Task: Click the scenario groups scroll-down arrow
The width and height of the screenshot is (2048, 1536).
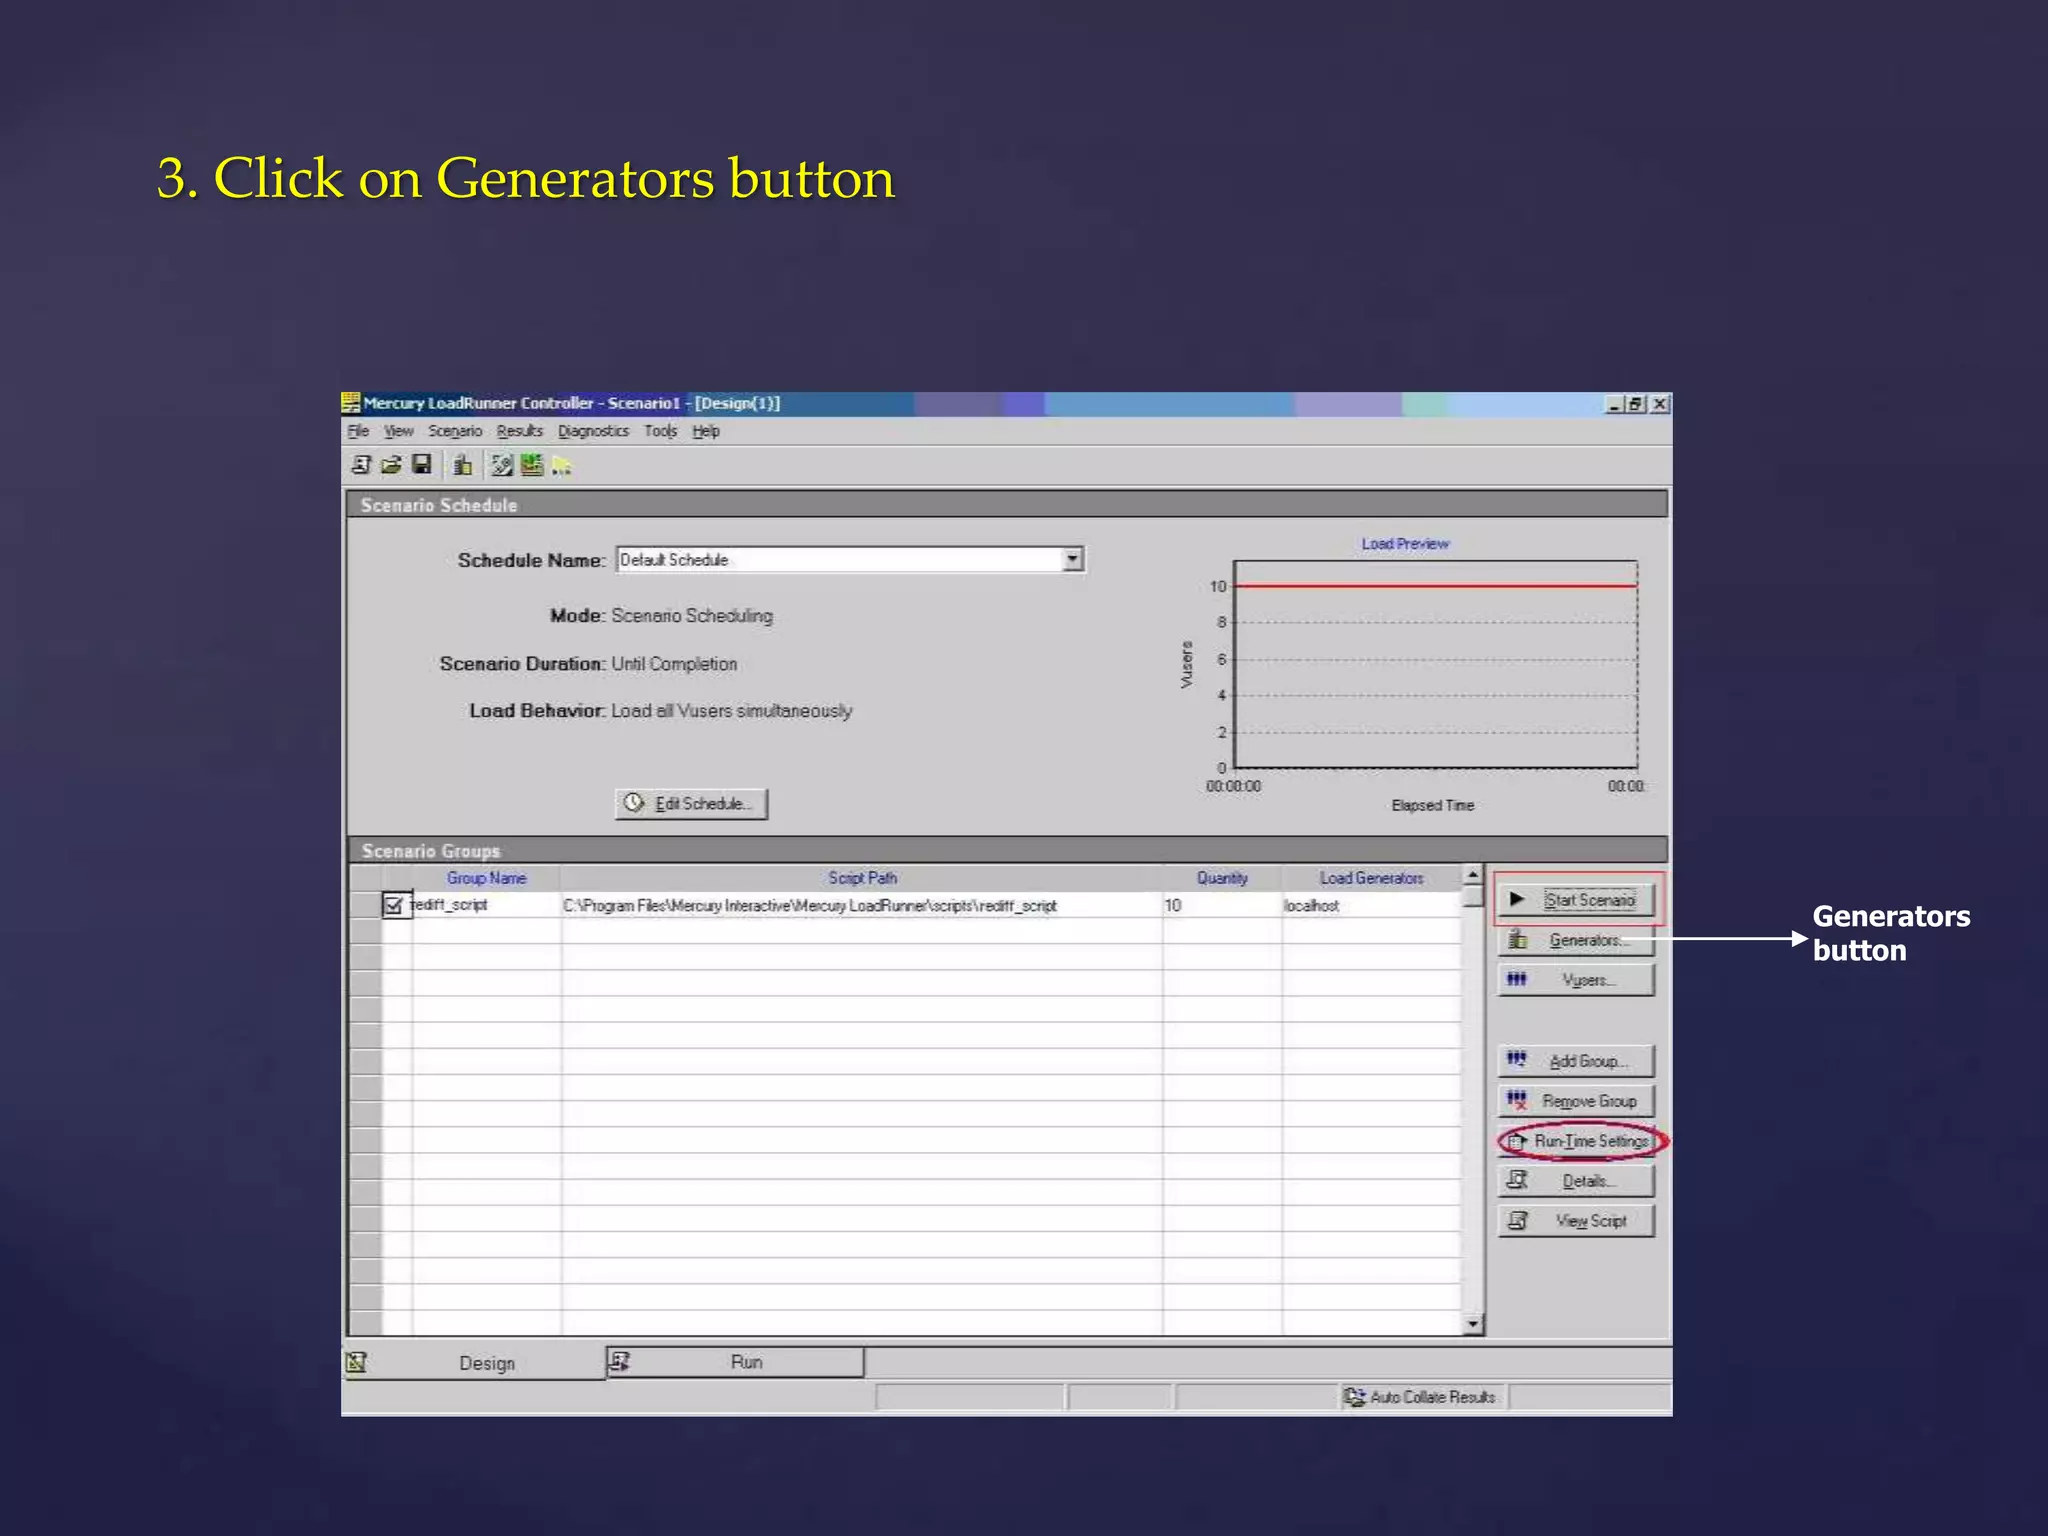Action: click(x=1472, y=1324)
